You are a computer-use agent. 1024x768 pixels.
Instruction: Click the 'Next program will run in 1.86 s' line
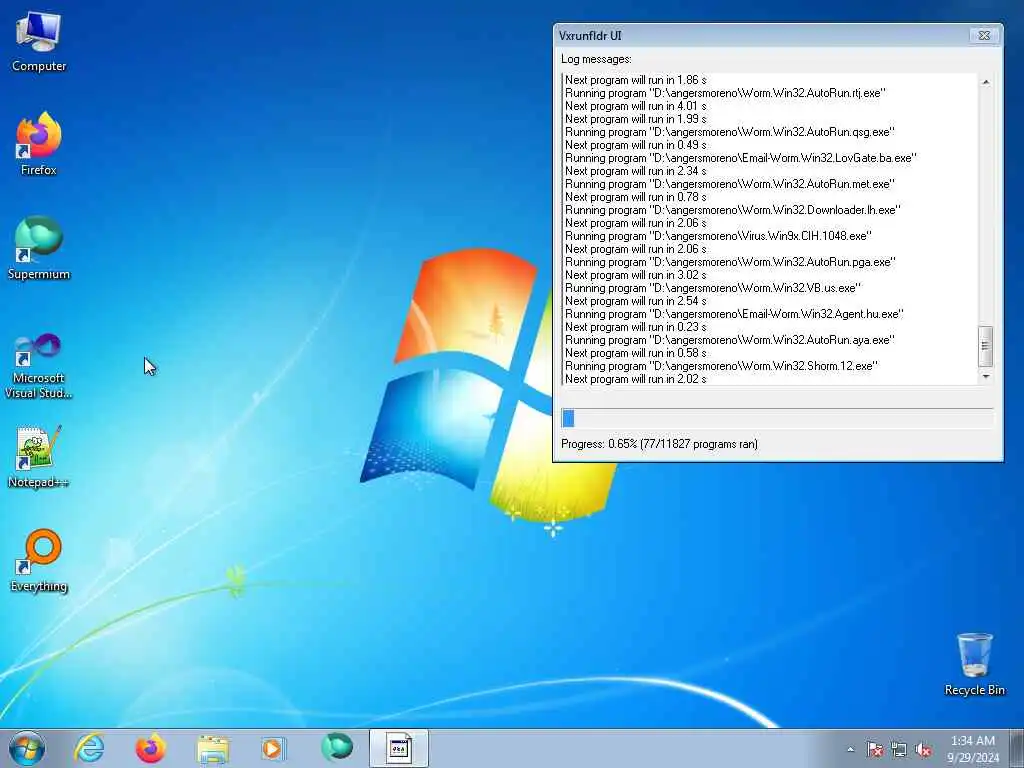635,80
